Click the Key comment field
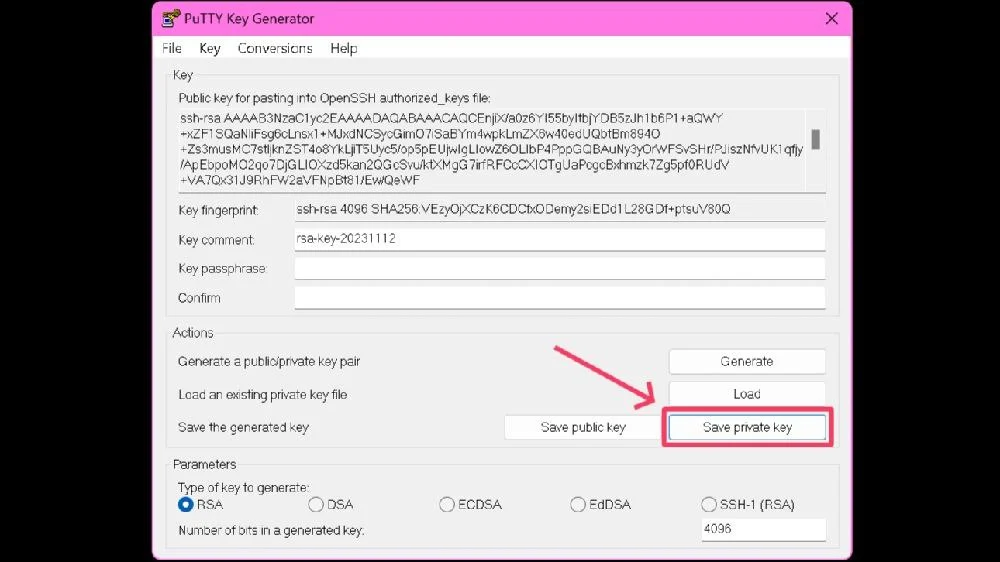 pos(559,239)
